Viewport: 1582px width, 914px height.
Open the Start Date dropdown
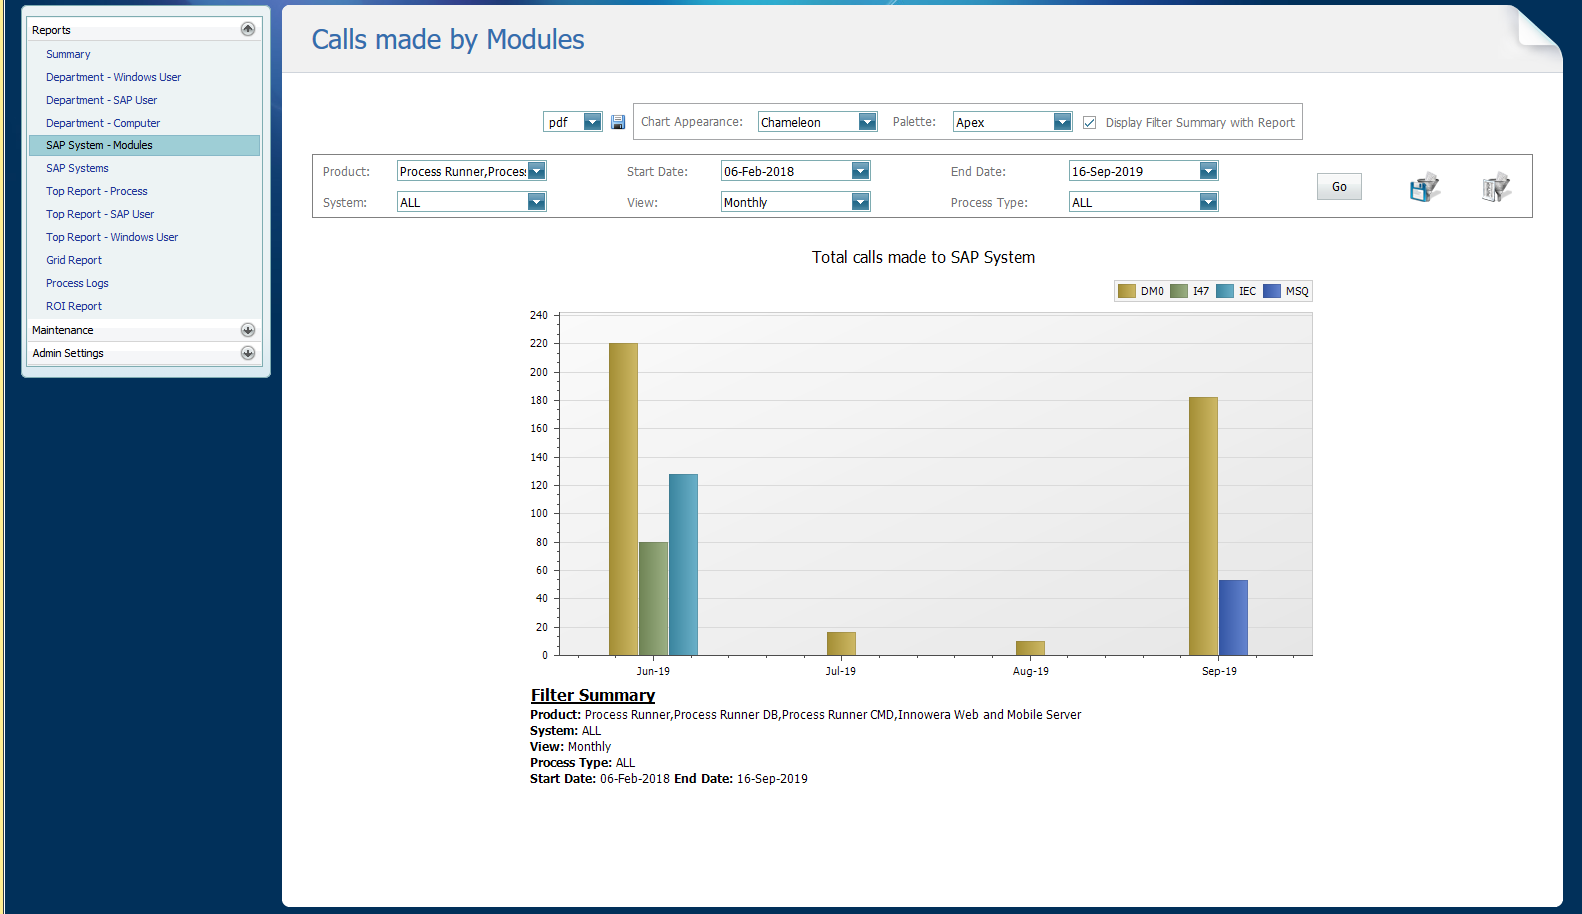point(860,171)
